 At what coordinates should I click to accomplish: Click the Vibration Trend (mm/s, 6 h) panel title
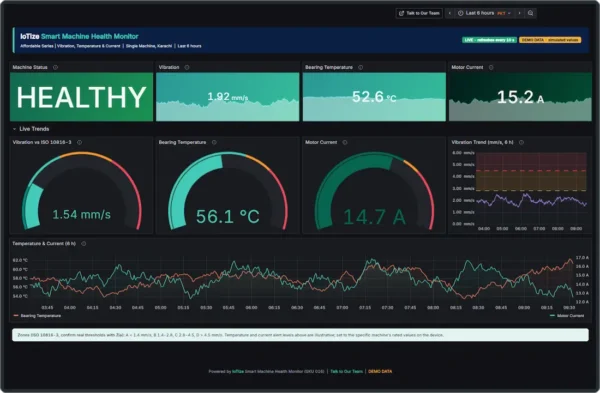(483, 142)
